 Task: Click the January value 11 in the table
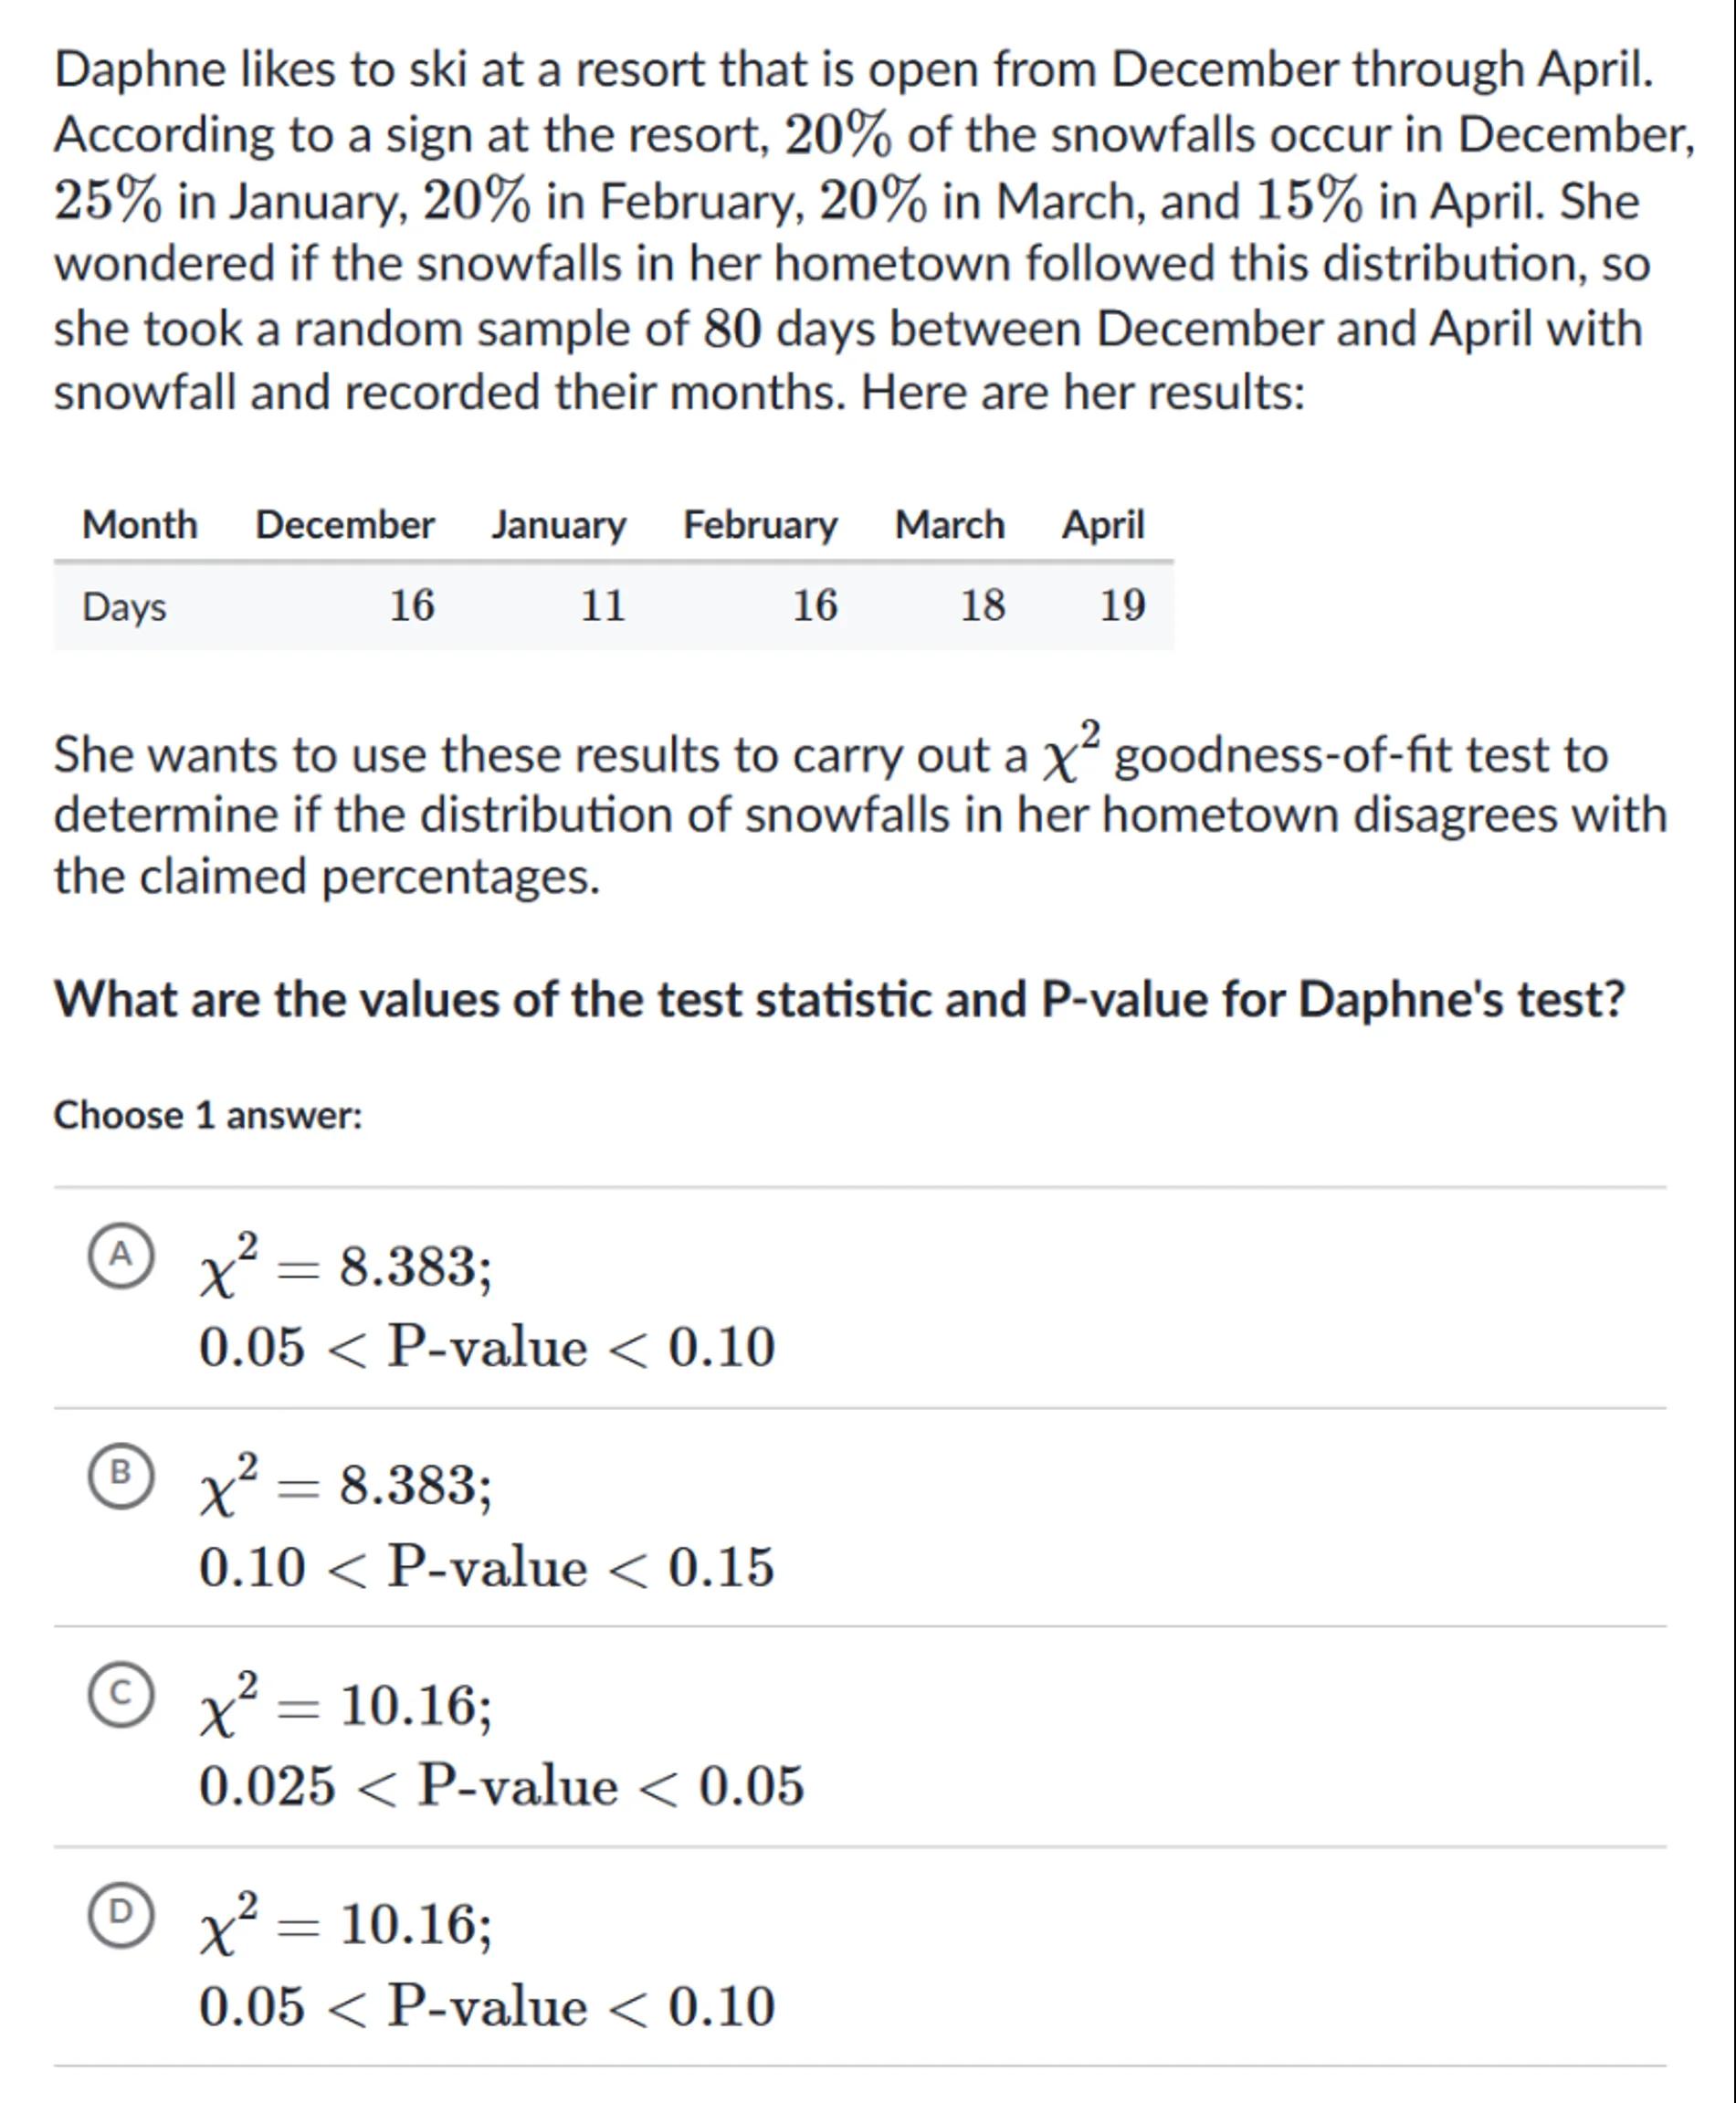coord(603,606)
